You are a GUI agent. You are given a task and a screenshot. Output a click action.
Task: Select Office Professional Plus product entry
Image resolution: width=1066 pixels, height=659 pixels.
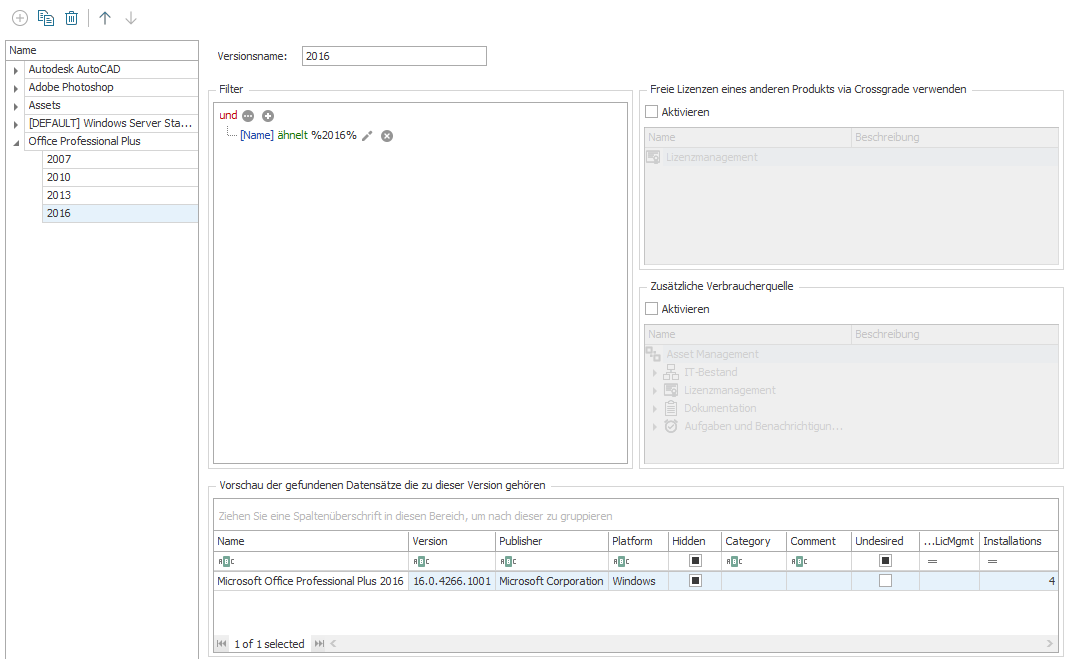(x=111, y=141)
